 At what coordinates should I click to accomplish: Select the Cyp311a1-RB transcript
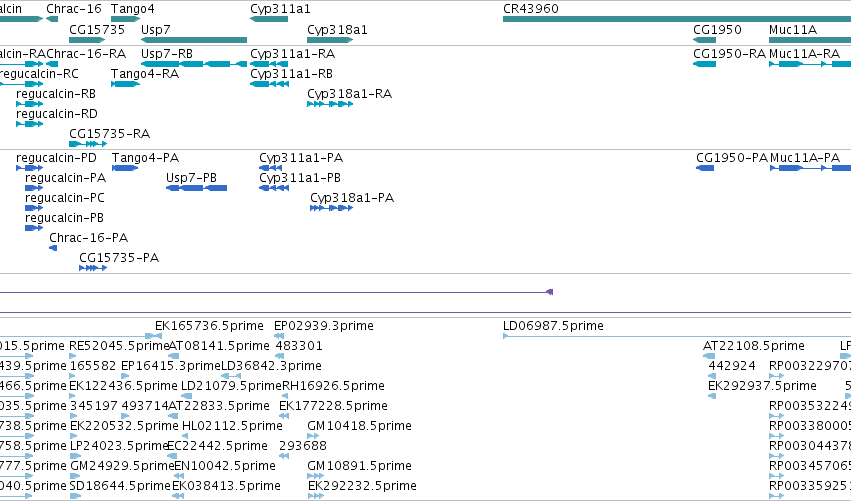(269, 84)
